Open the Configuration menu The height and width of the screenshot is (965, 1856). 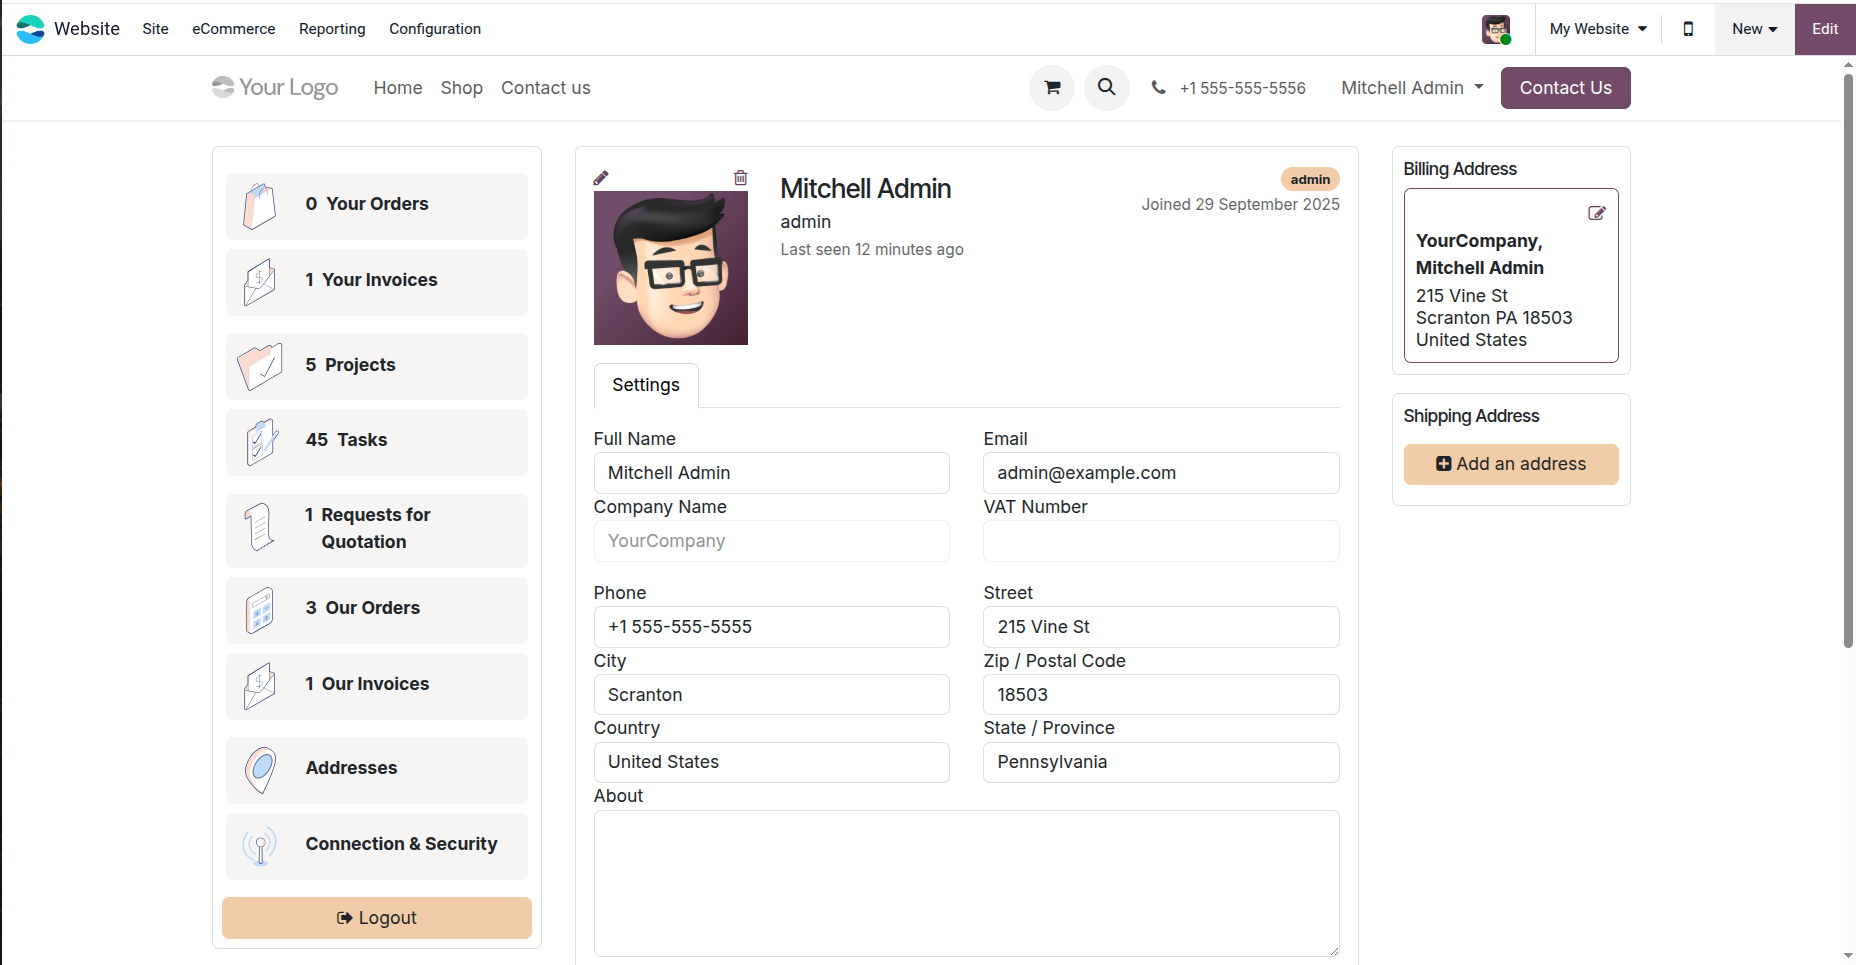435,29
